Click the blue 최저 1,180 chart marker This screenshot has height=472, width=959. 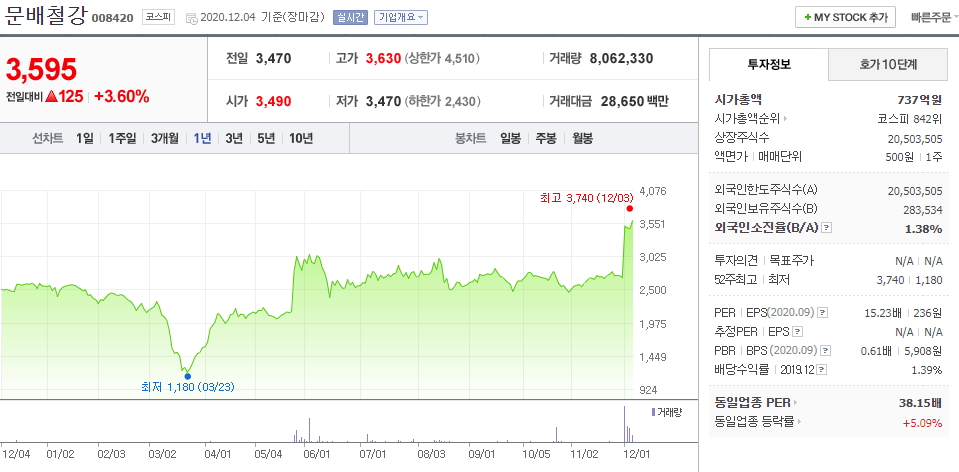(187, 377)
